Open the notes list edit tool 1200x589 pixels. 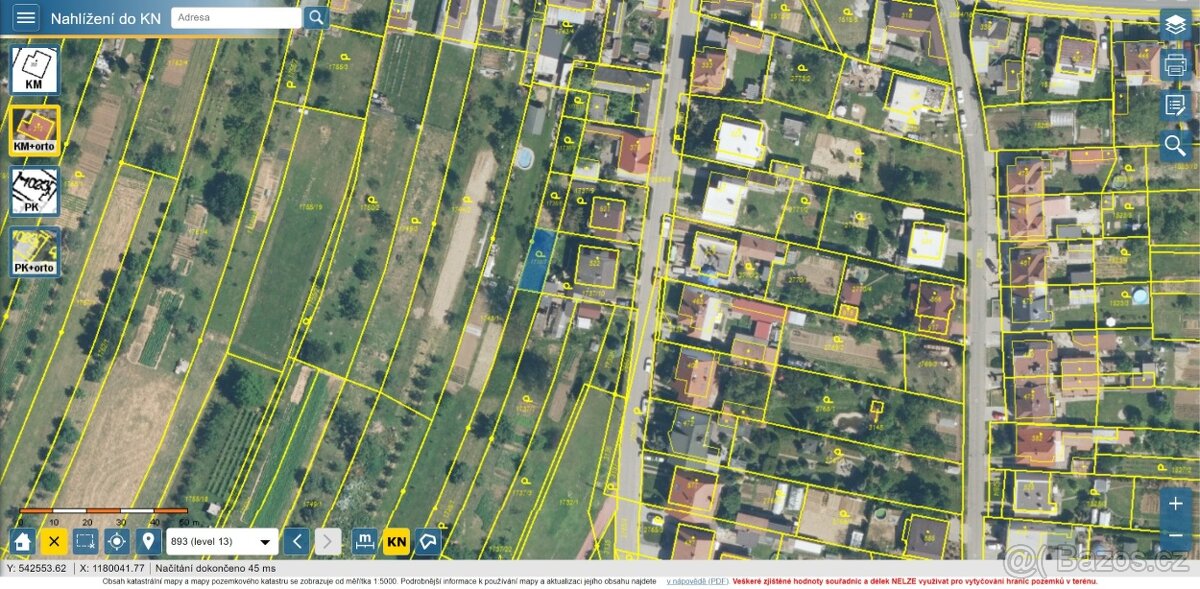click(1175, 105)
